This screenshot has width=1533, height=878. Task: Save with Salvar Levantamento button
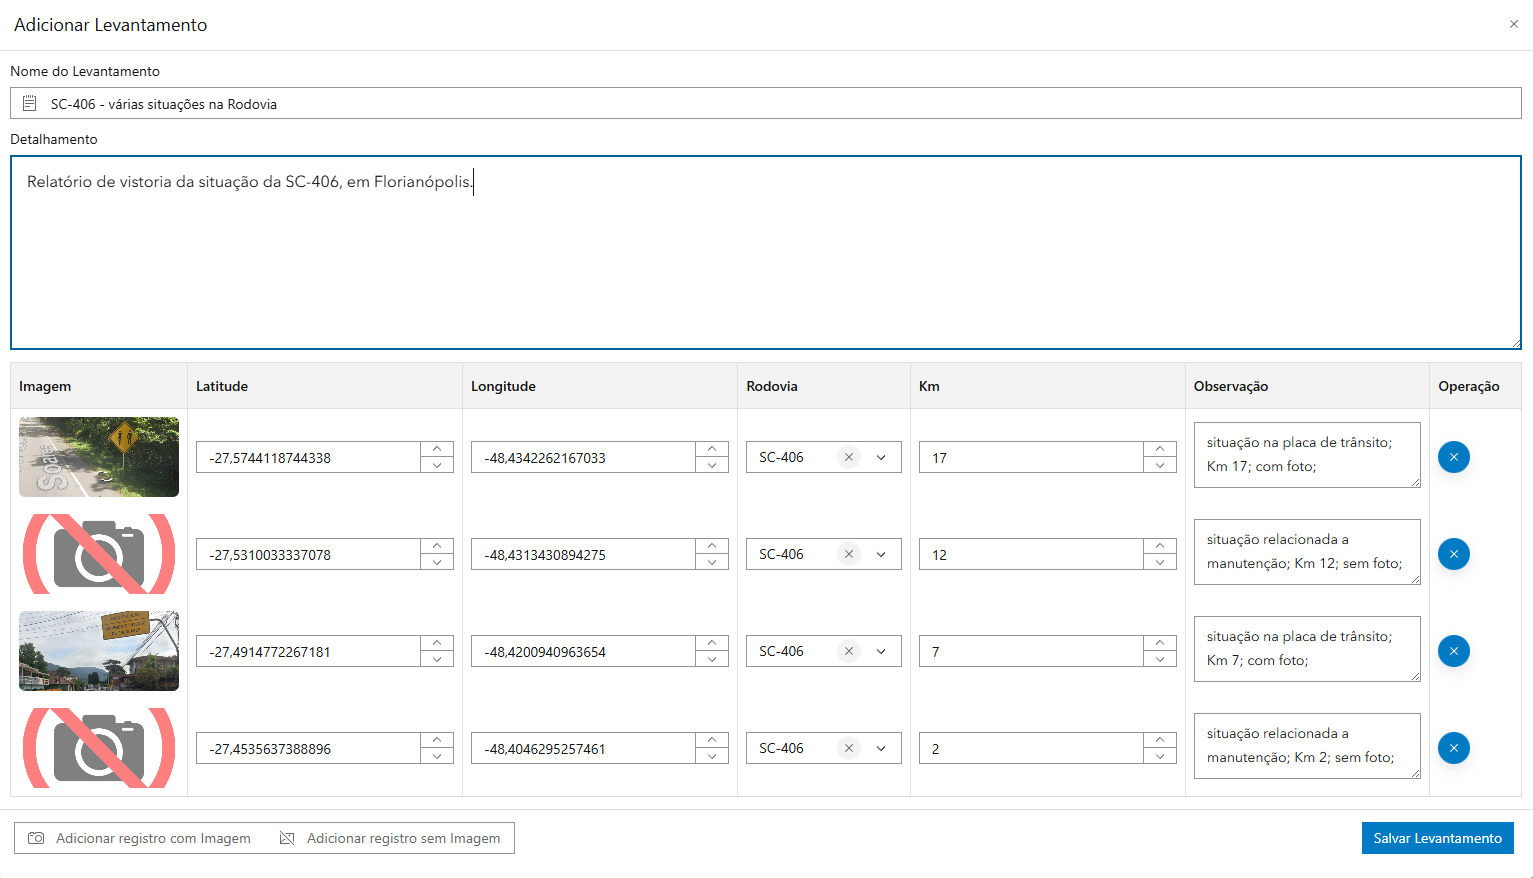1437,838
